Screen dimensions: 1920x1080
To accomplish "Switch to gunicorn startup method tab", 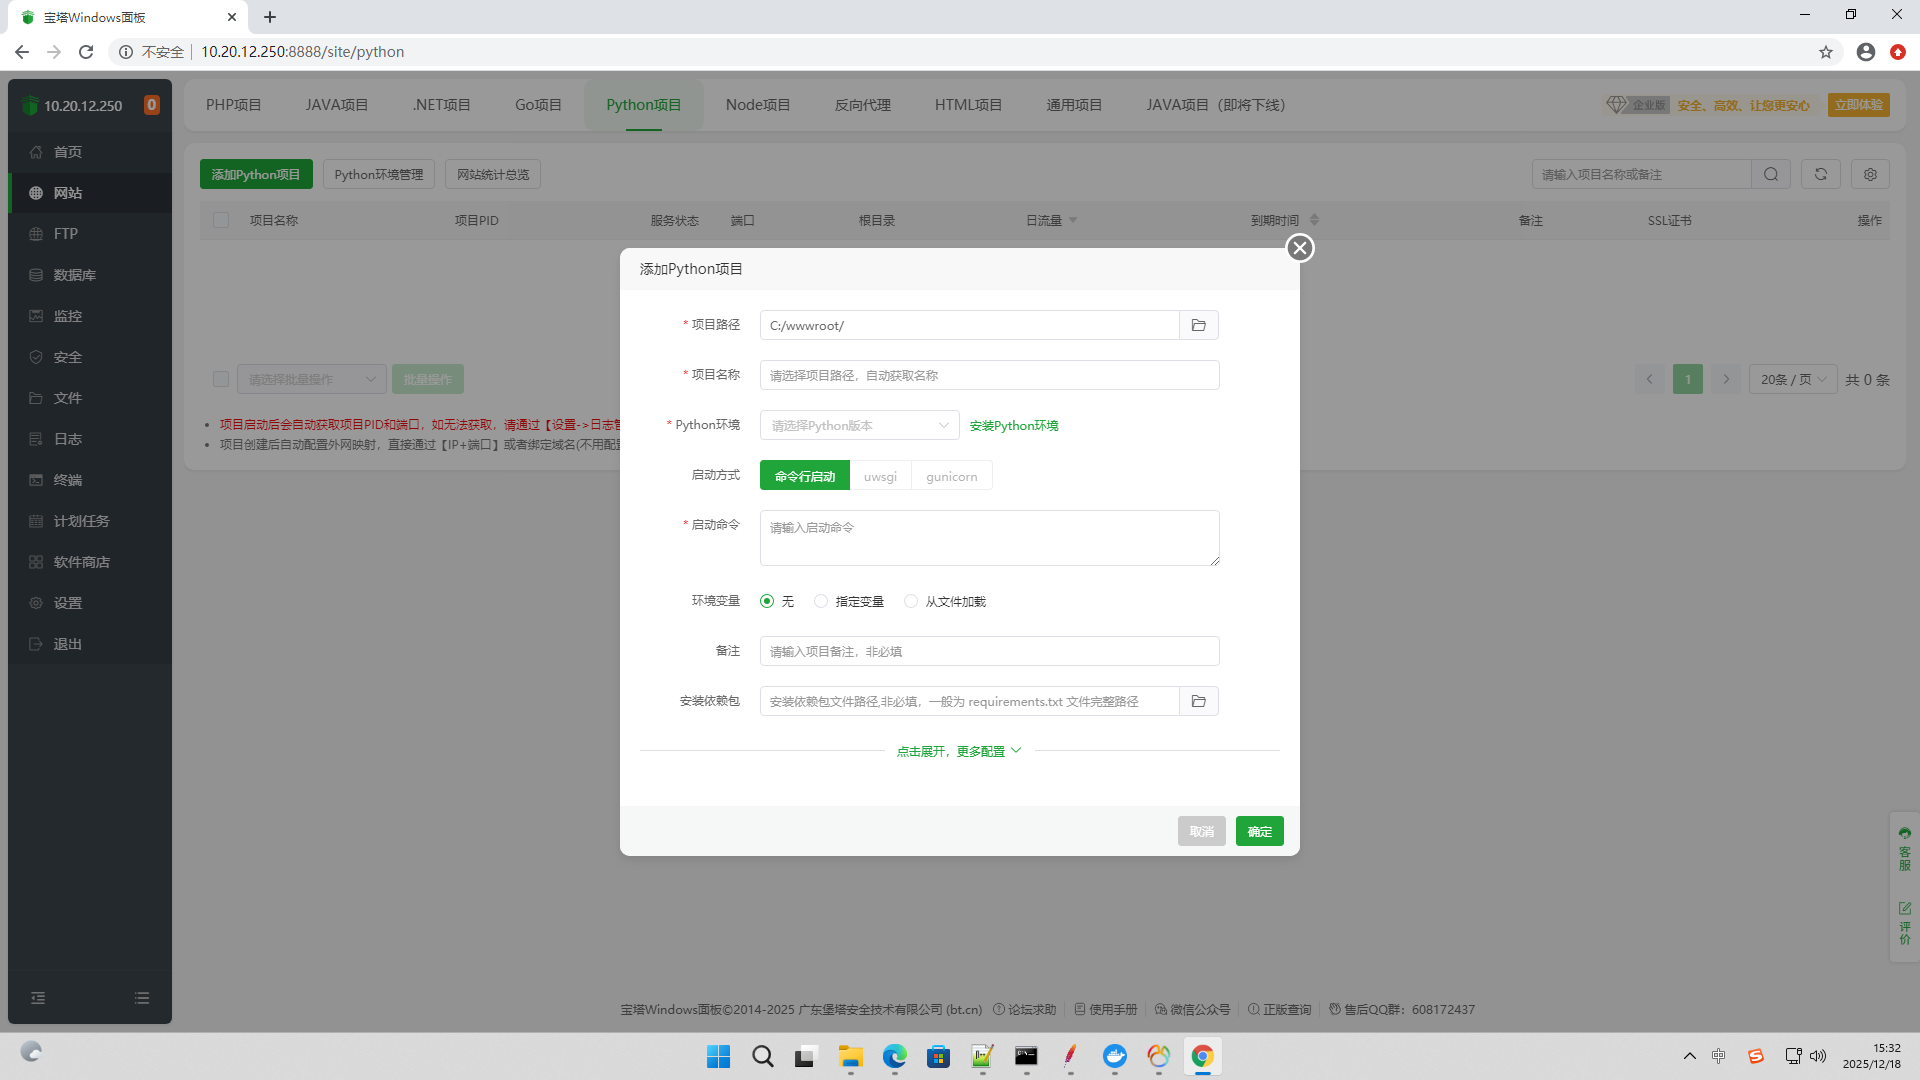I will point(951,476).
